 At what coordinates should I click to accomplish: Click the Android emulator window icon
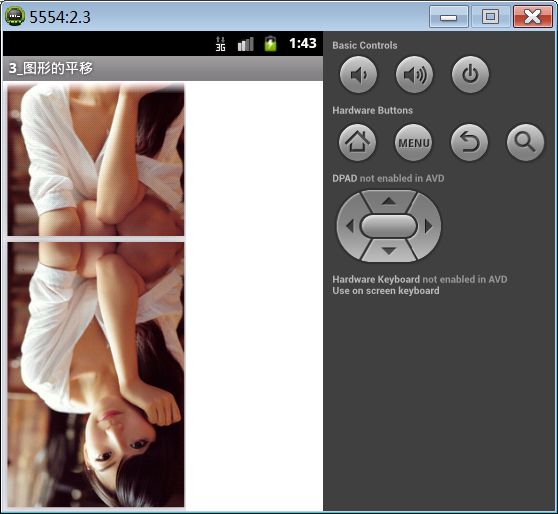pos(15,16)
